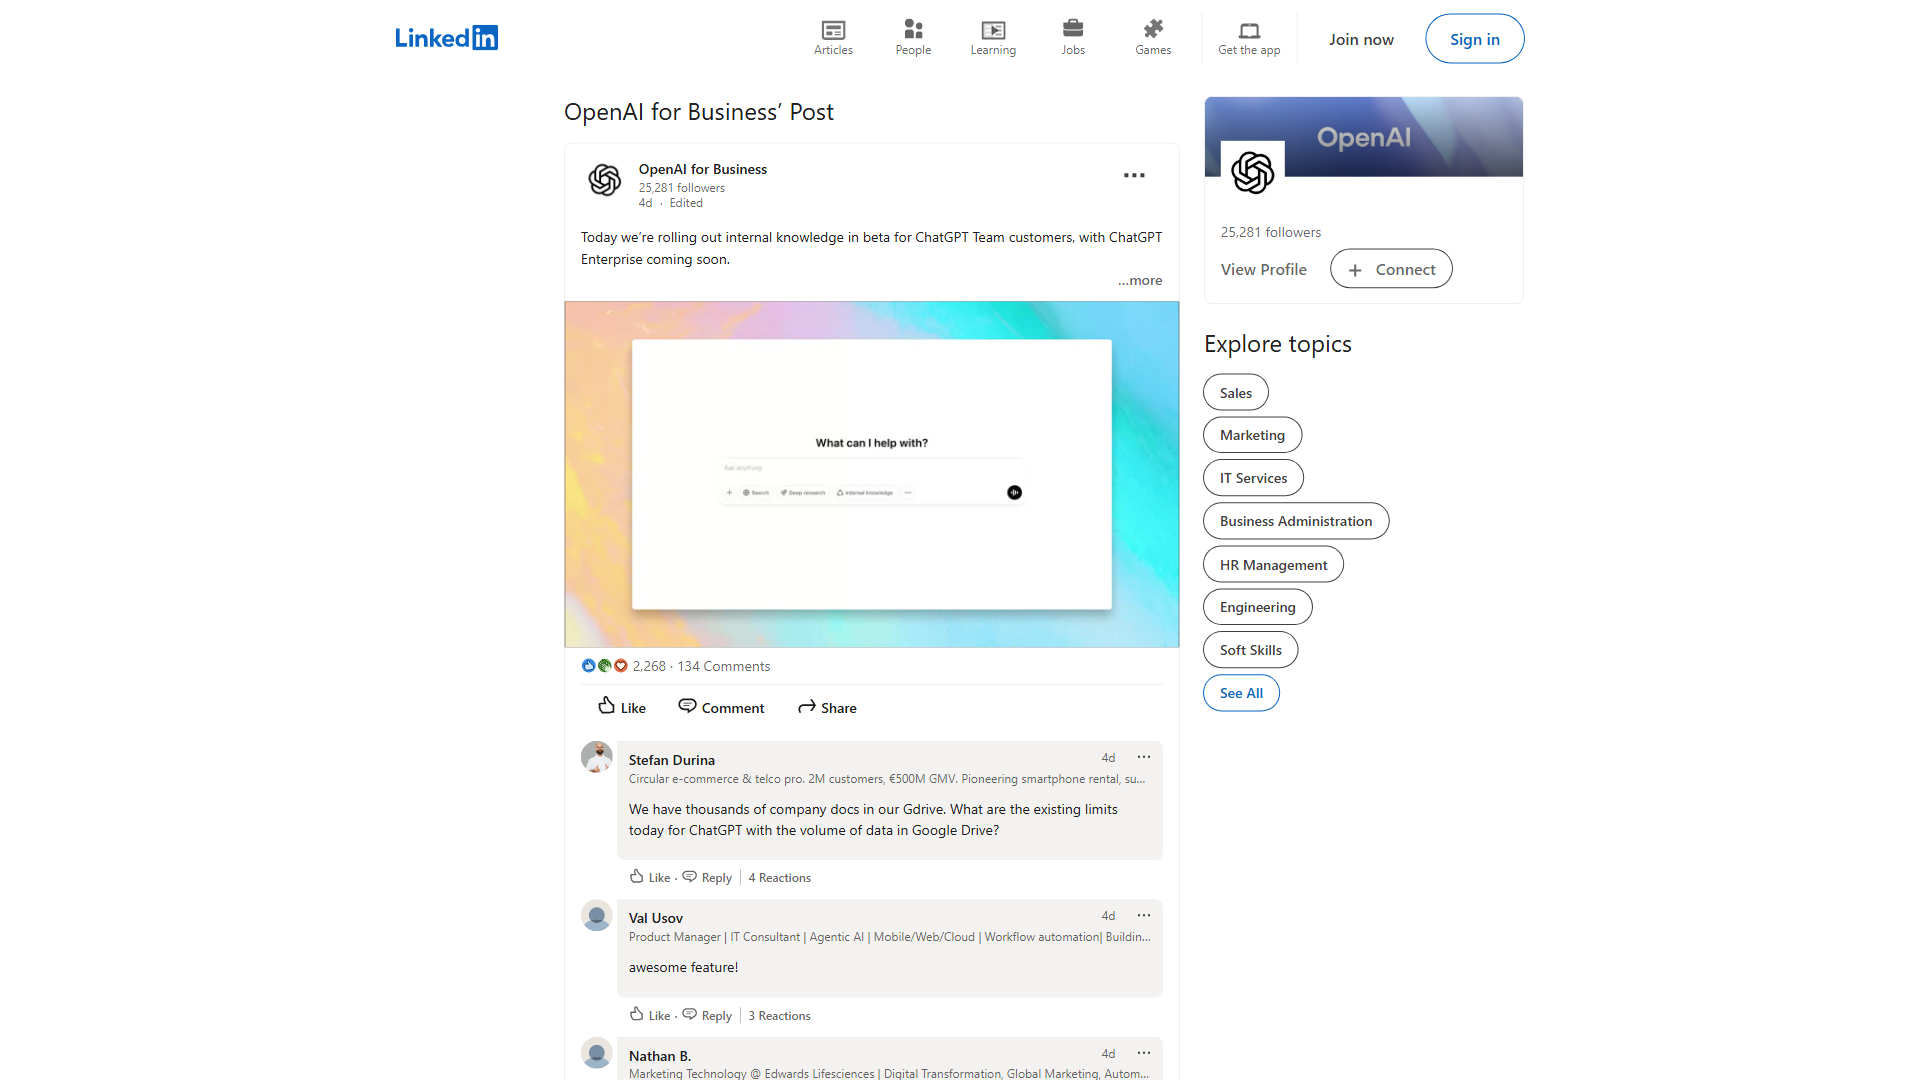Select the IT Services topic

(x=1254, y=478)
